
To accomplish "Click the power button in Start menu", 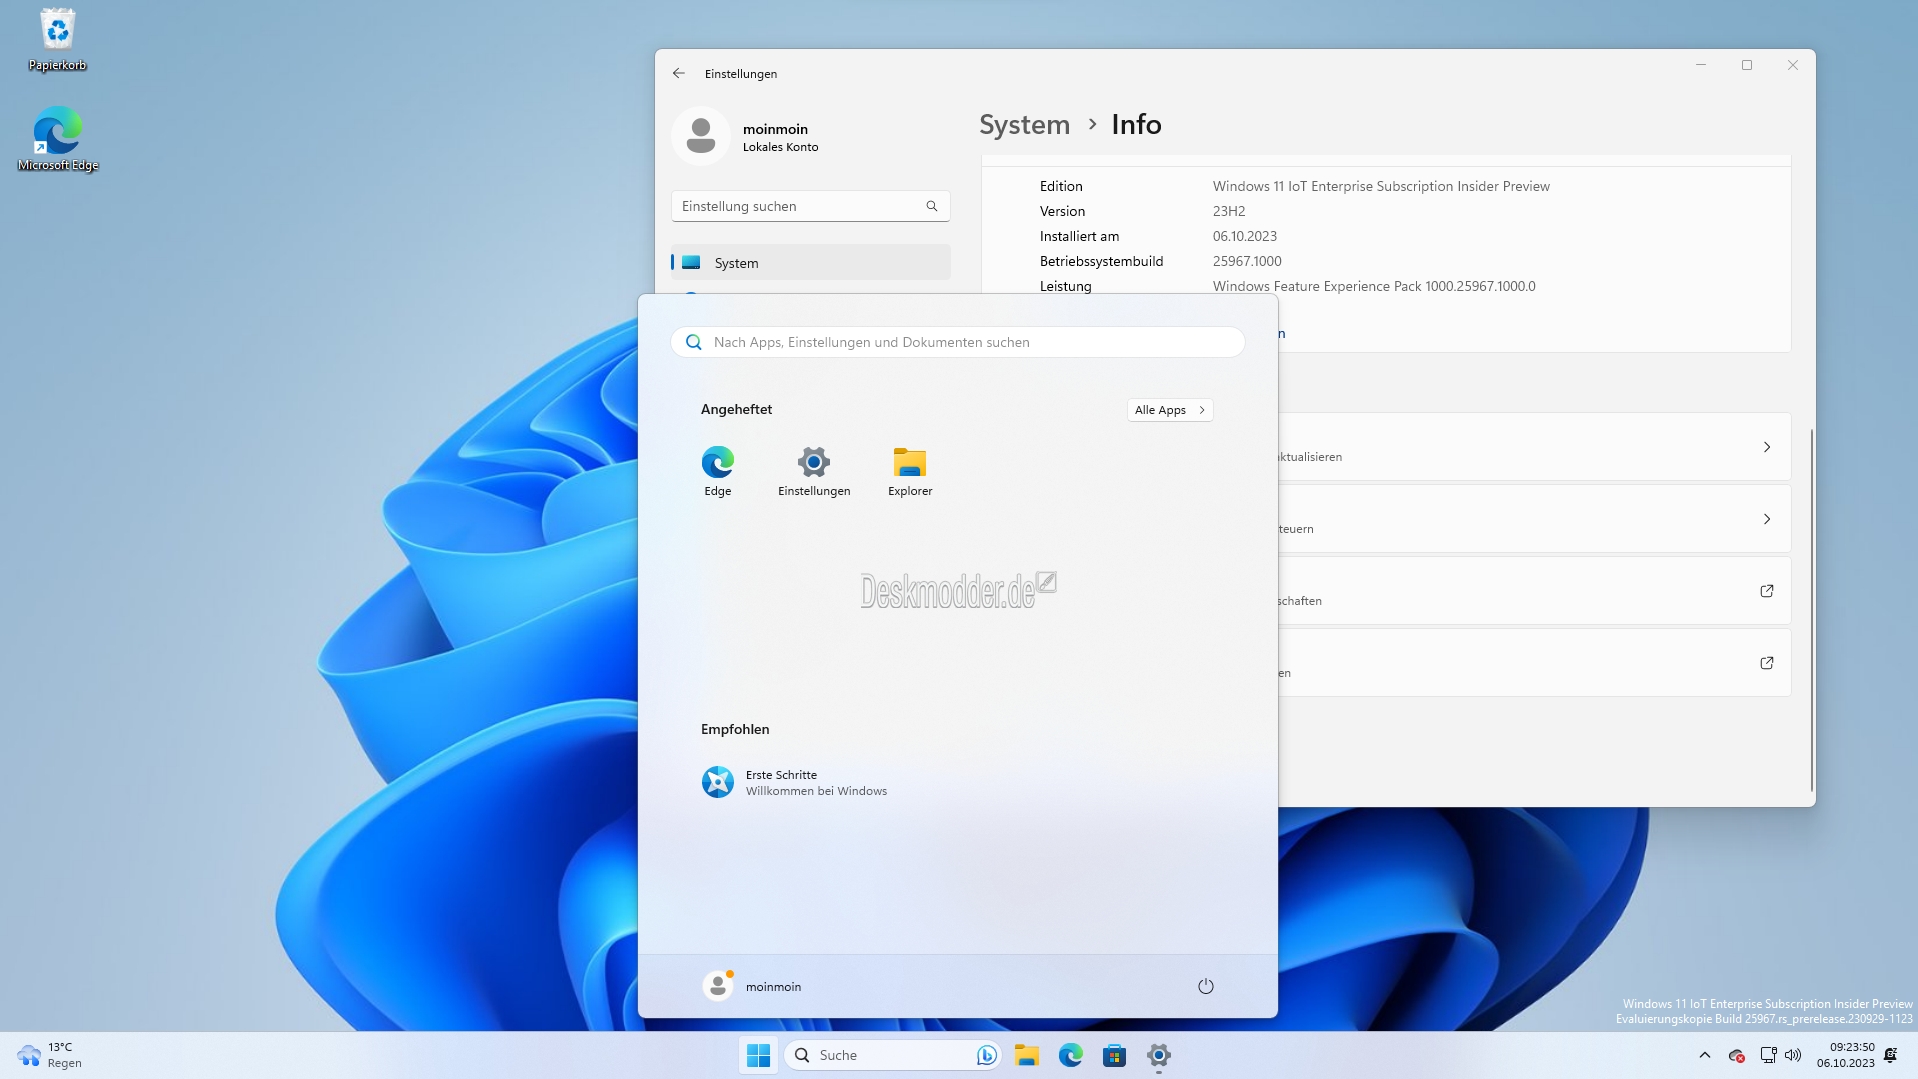I will (x=1205, y=986).
